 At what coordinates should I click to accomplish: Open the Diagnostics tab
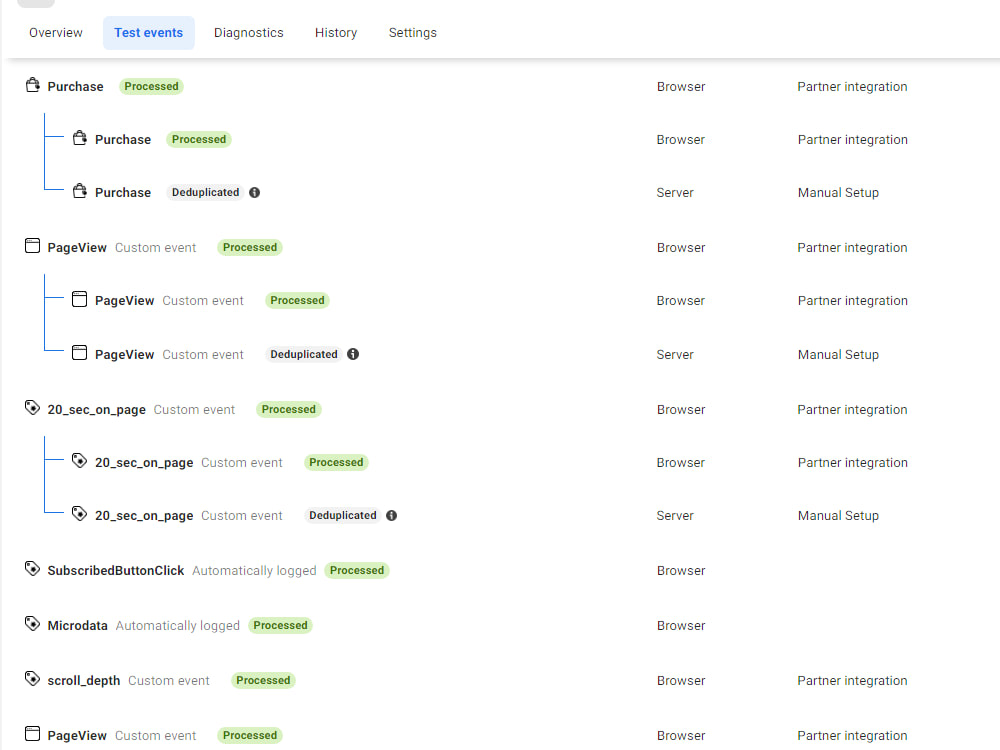[x=248, y=32]
